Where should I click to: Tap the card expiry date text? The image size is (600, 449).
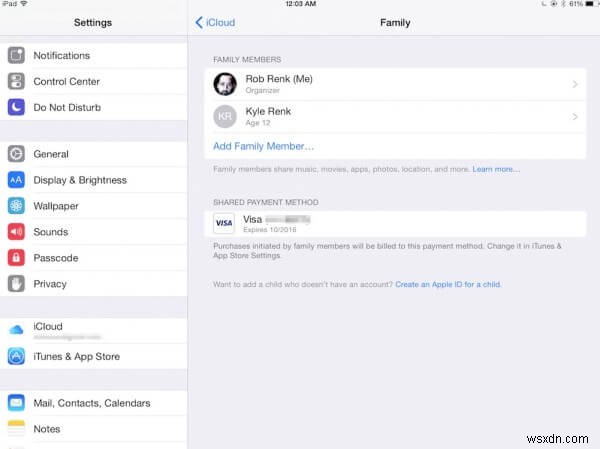270,230
